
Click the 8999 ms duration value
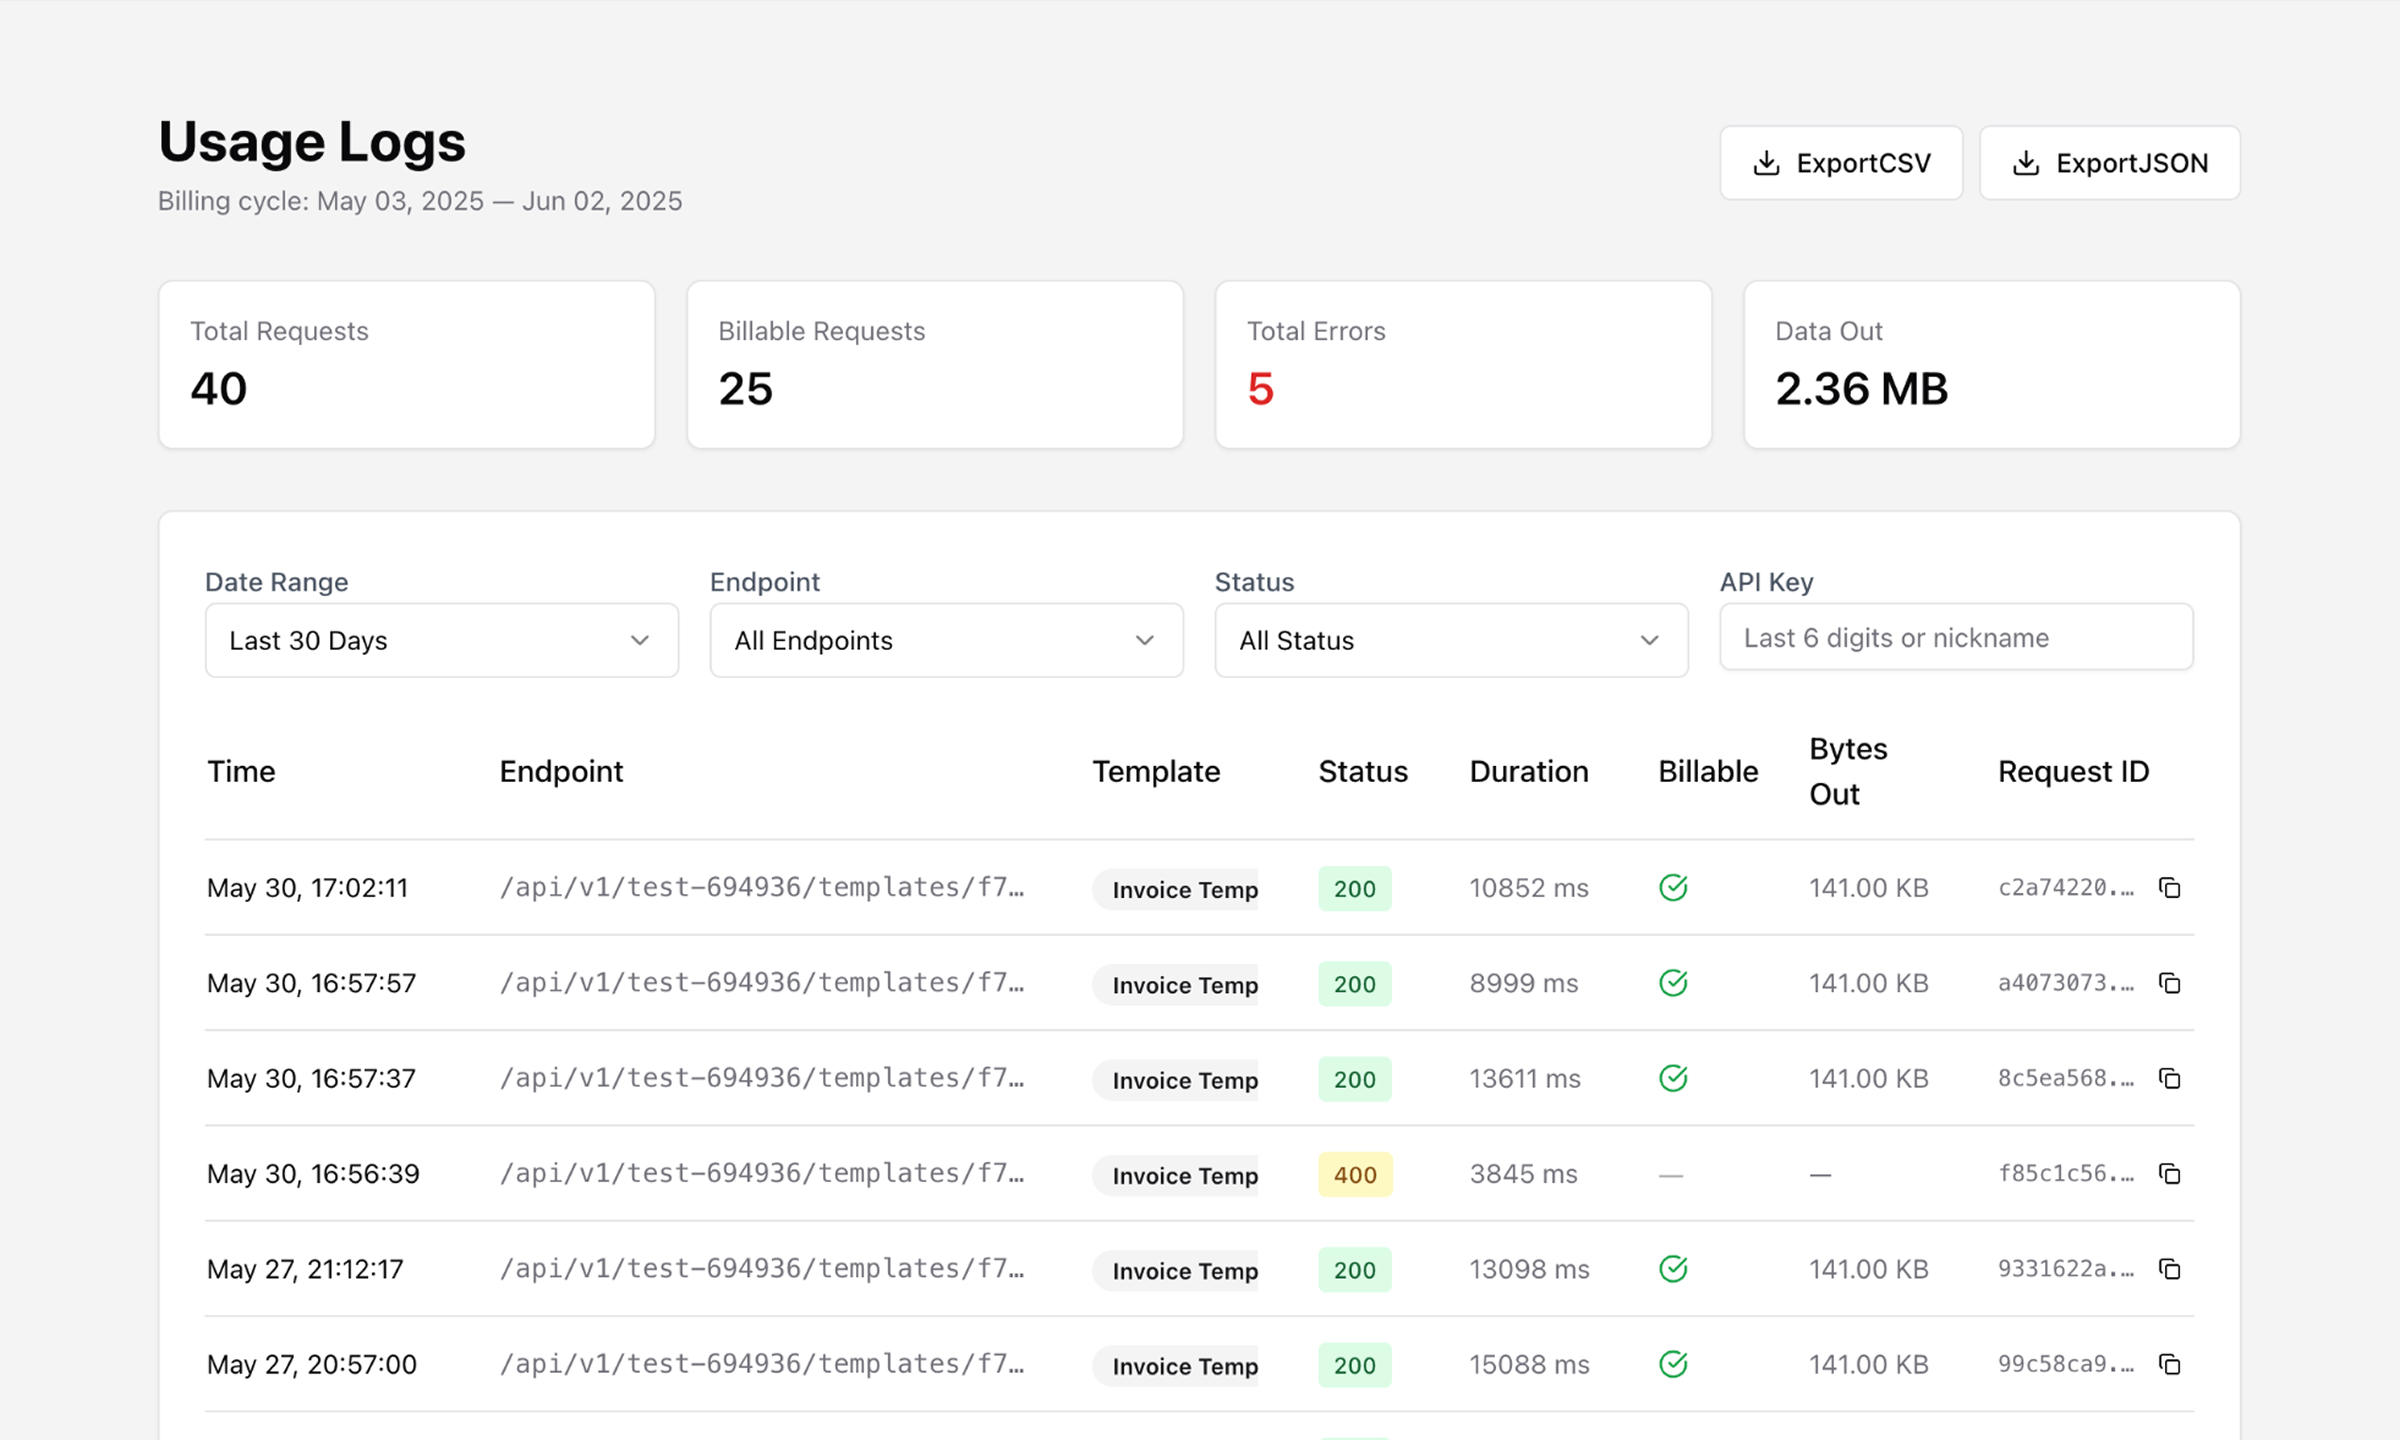[x=1524, y=983]
